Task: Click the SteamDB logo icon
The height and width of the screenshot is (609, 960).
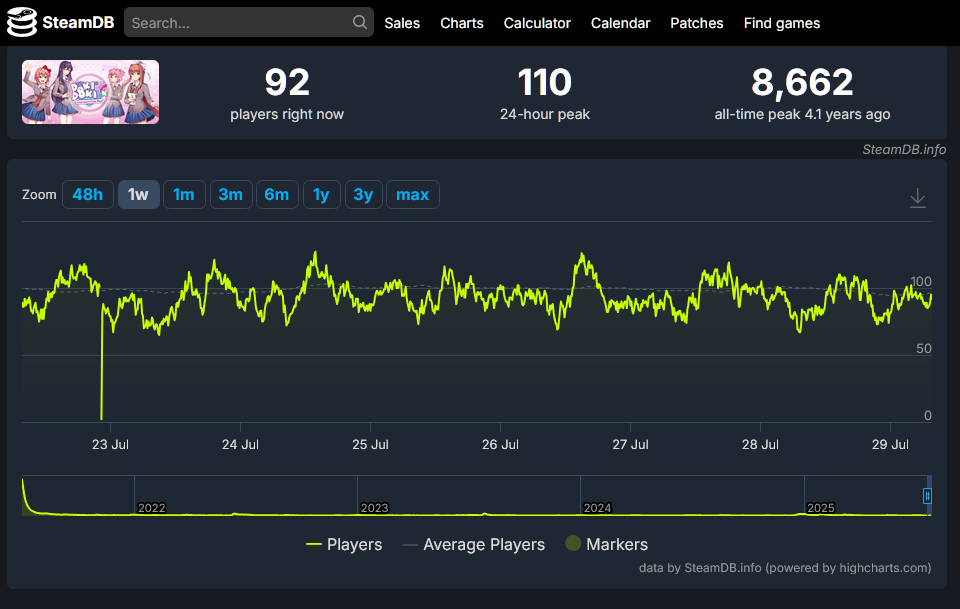Action: click(22, 22)
